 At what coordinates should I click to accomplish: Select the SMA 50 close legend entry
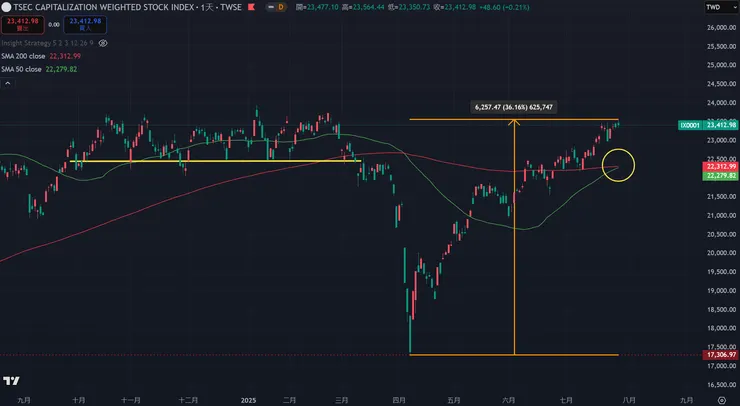(39, 69)
